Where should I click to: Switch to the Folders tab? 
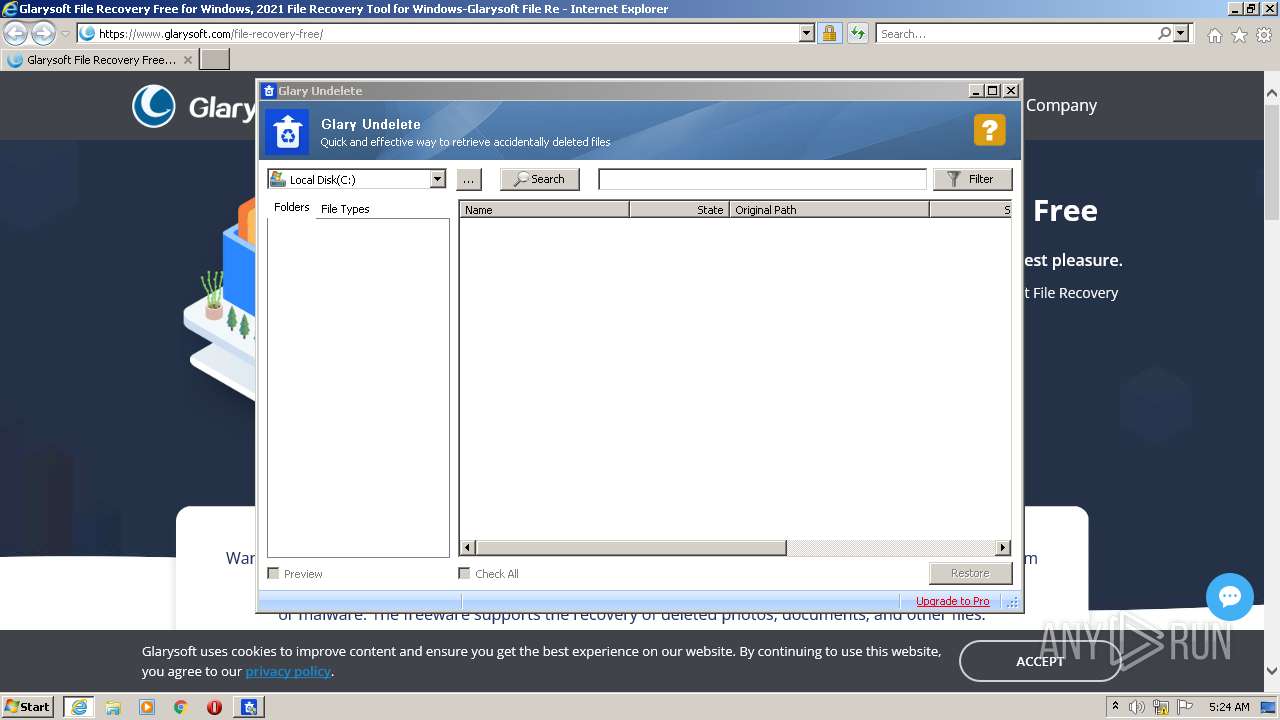292,207
